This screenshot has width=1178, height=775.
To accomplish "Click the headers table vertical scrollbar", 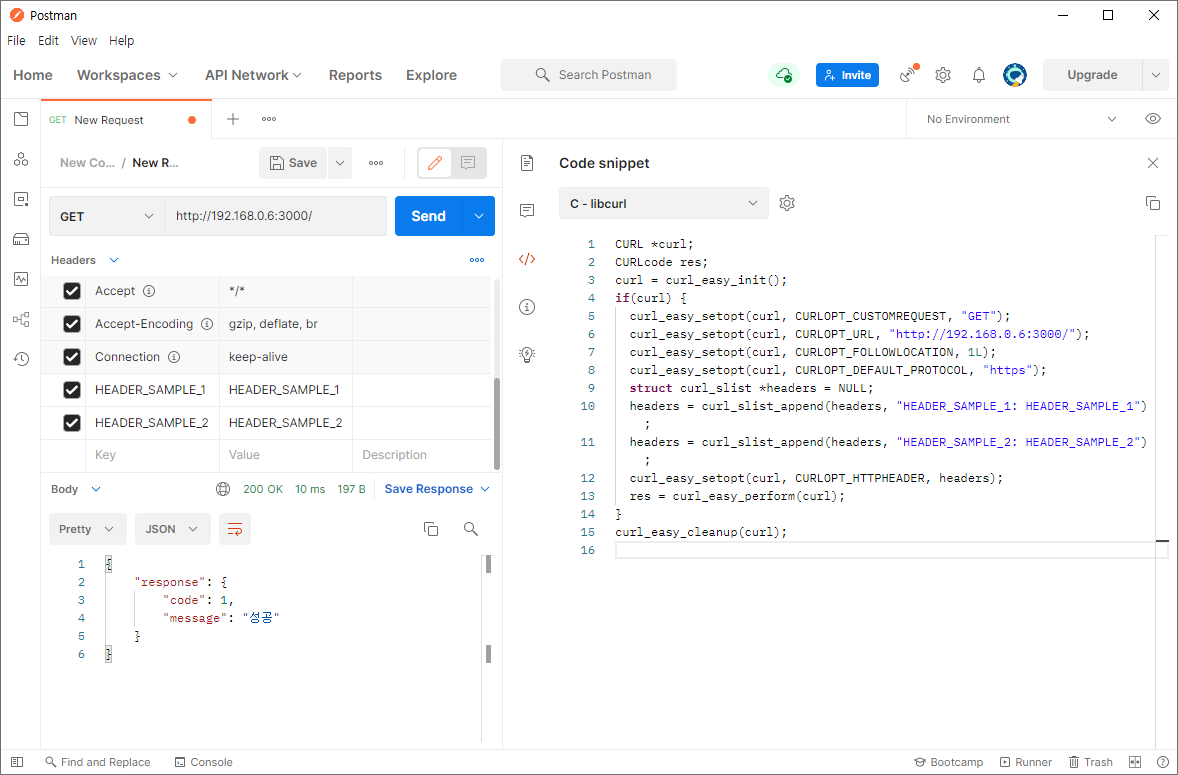I will pyautogui.click(x=496, y=423).
